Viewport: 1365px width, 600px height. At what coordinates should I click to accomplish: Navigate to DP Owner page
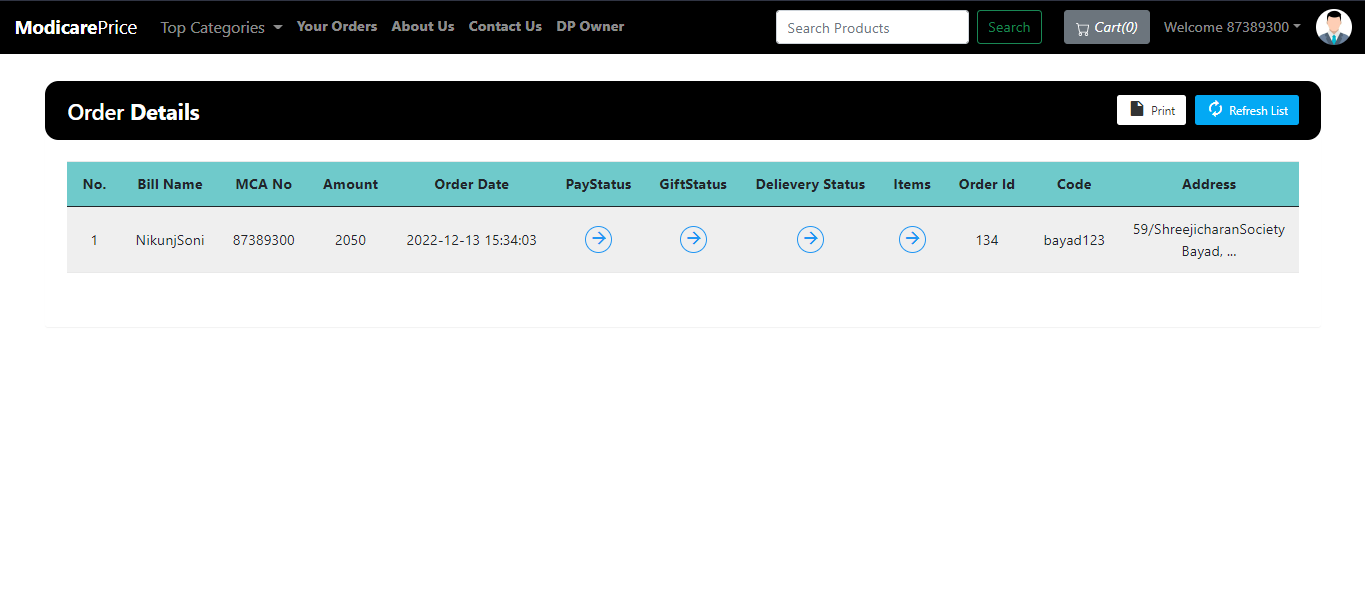pyautogui.click(x=590, y=27)
